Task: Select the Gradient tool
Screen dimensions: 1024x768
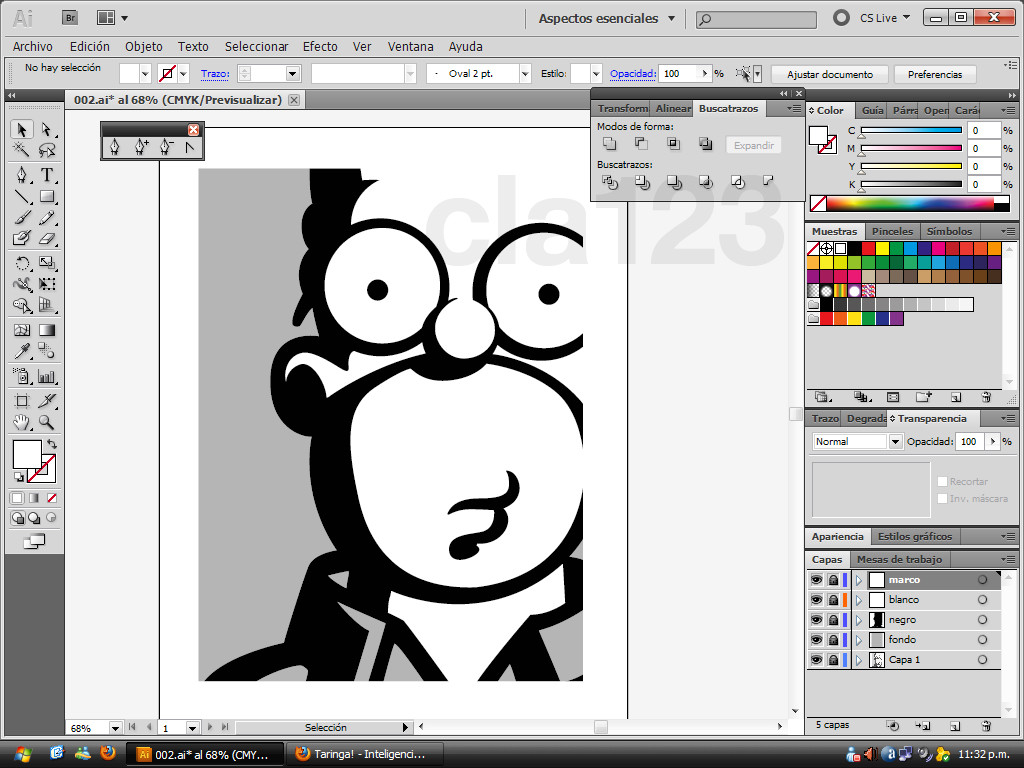Action: [46, 330]
